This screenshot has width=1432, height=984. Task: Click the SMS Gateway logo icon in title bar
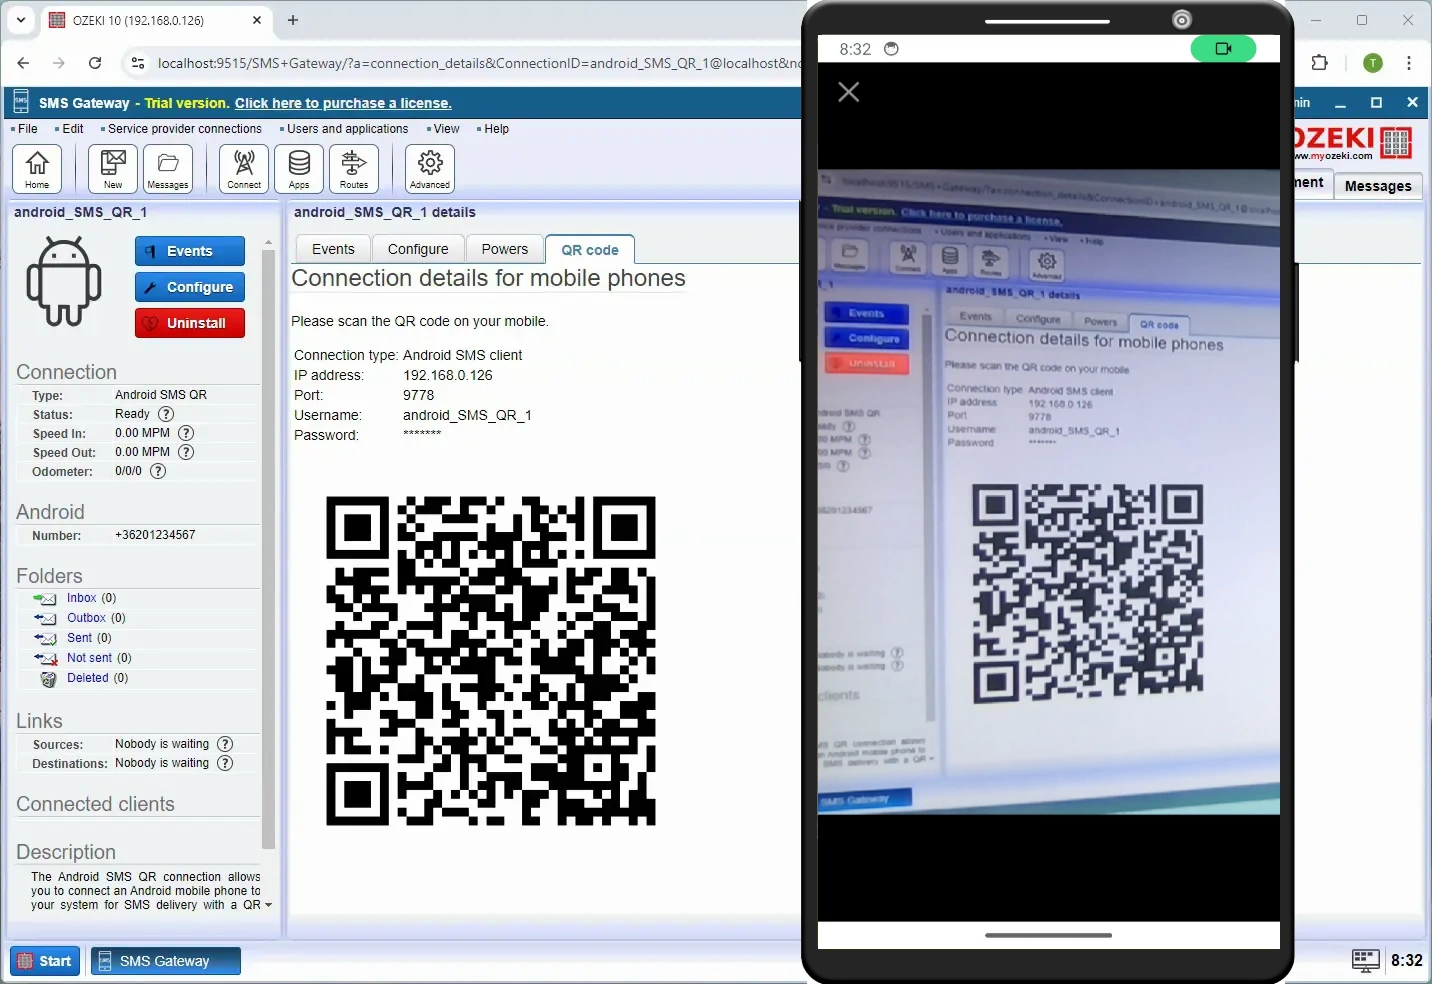click(x=21, y=102)
